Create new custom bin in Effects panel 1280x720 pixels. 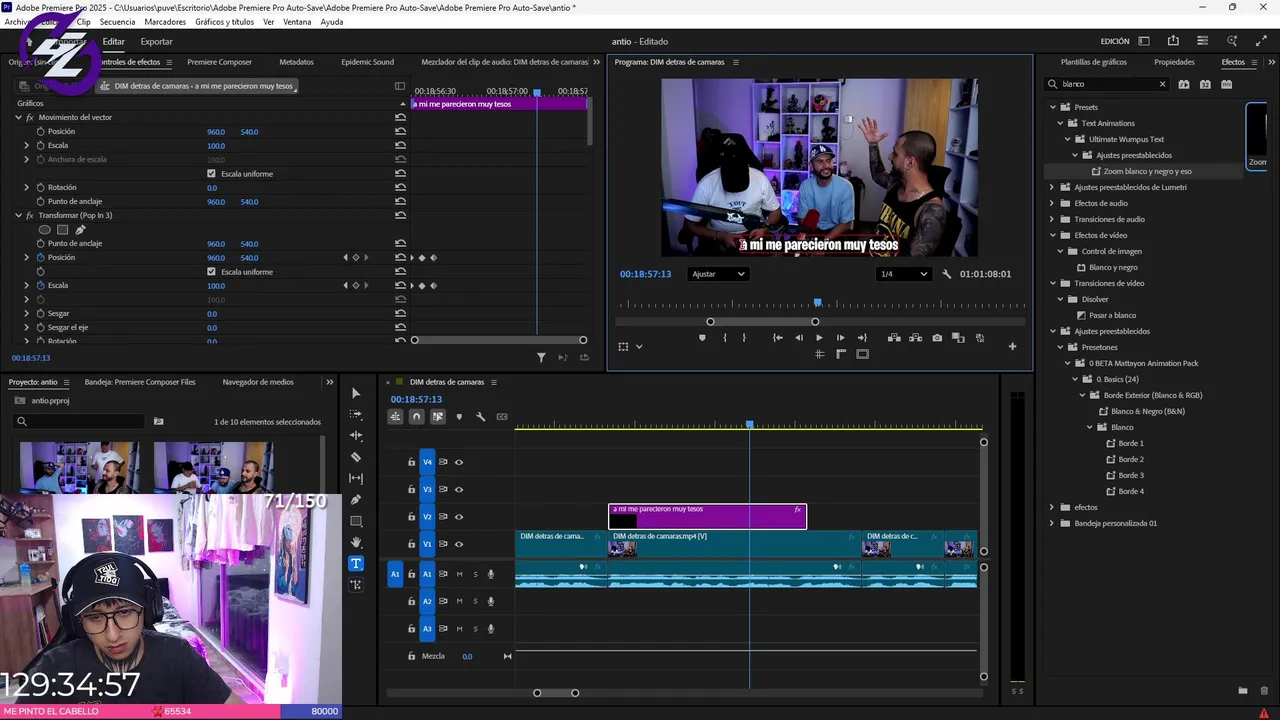tap(1243, 690)
